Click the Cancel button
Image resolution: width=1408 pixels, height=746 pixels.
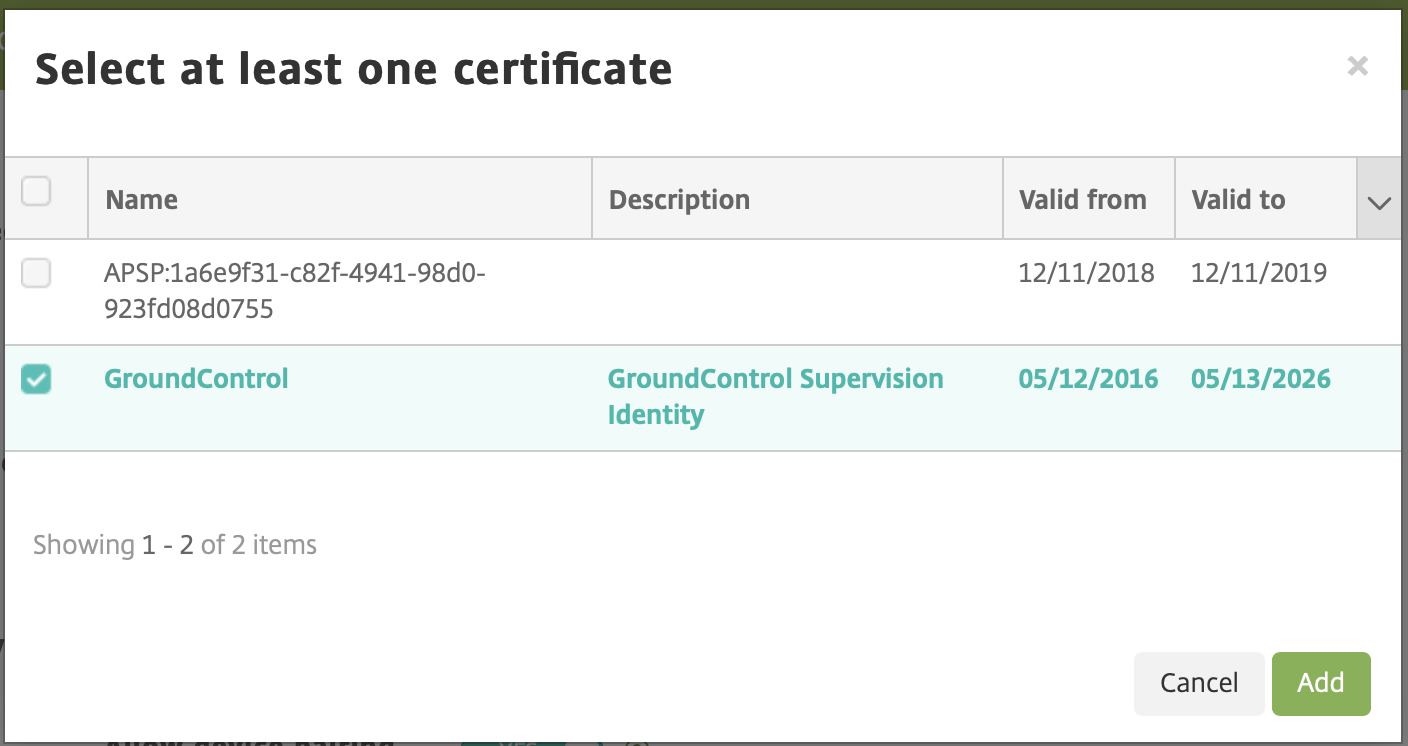click(1199, 683)
